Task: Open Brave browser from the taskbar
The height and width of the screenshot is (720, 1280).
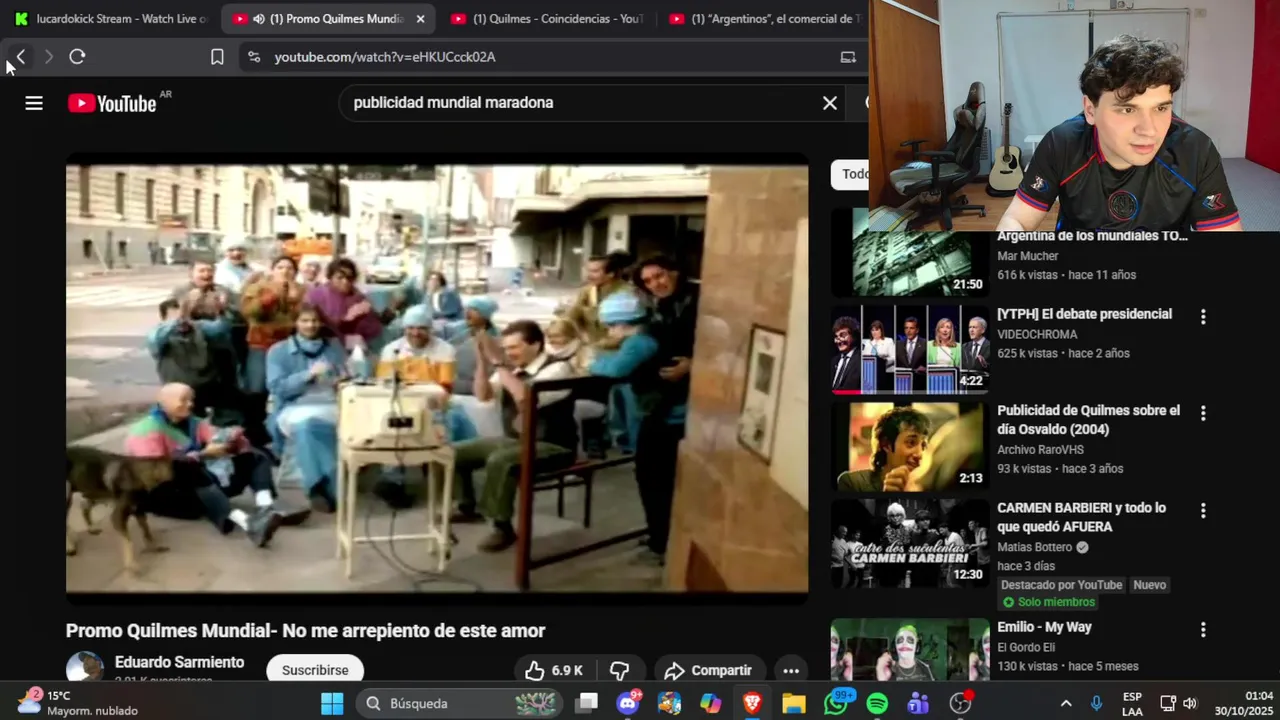Action: point(752,703)
